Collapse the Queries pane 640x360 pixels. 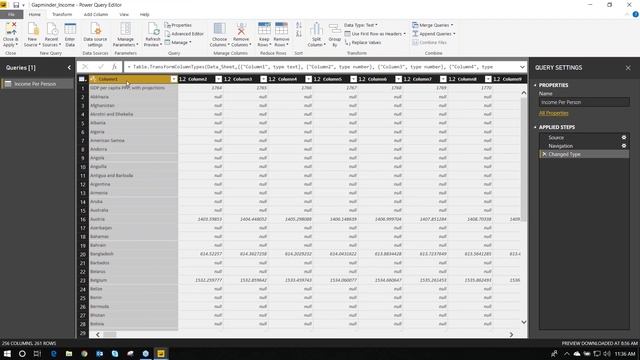point(69,68)
